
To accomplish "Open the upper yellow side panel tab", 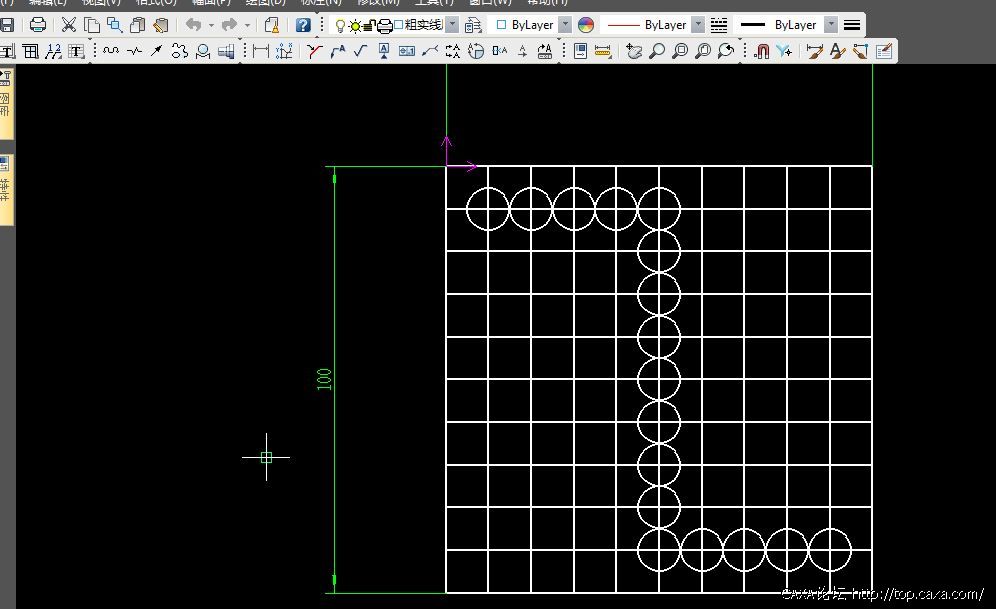I will click(x=6, y=105).
